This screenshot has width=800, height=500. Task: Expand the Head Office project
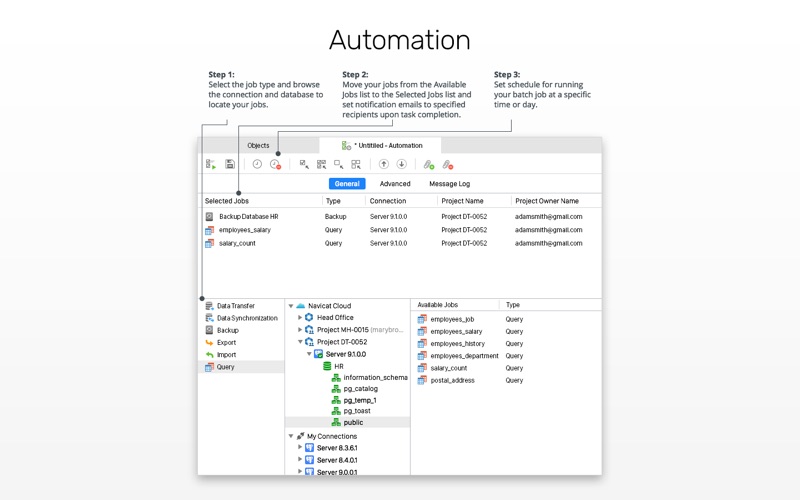click(x=300, y=318)
